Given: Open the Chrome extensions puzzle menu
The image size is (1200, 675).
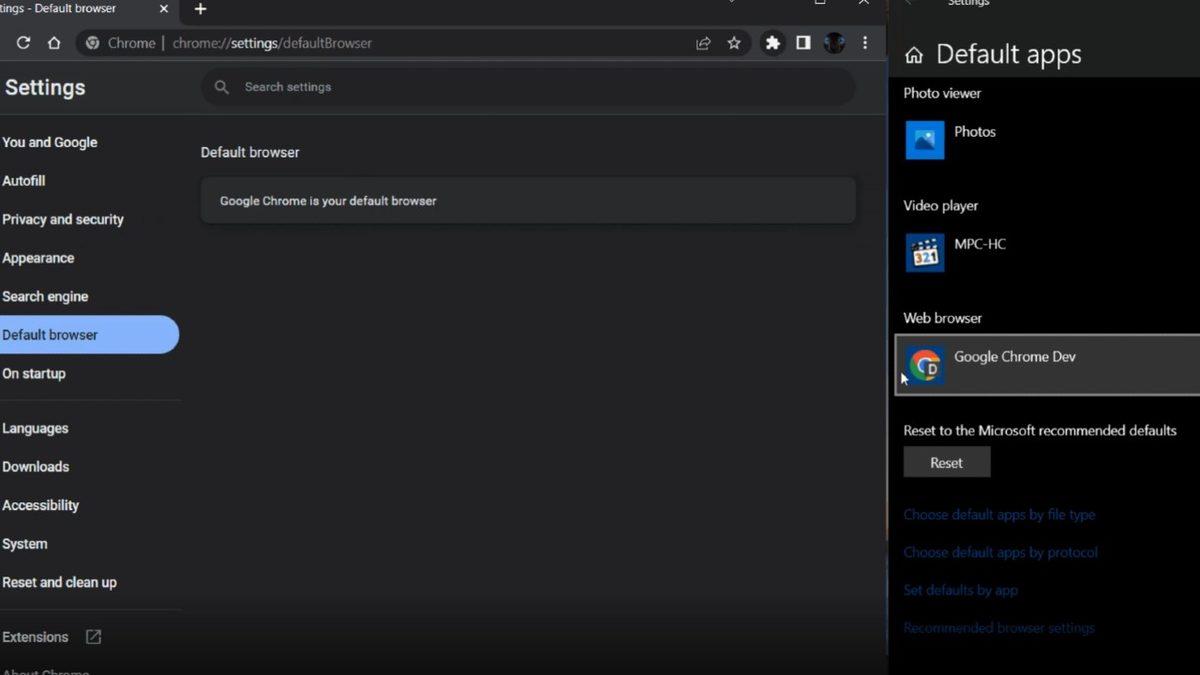Looking at the screenshot, I should pos(772,43).
